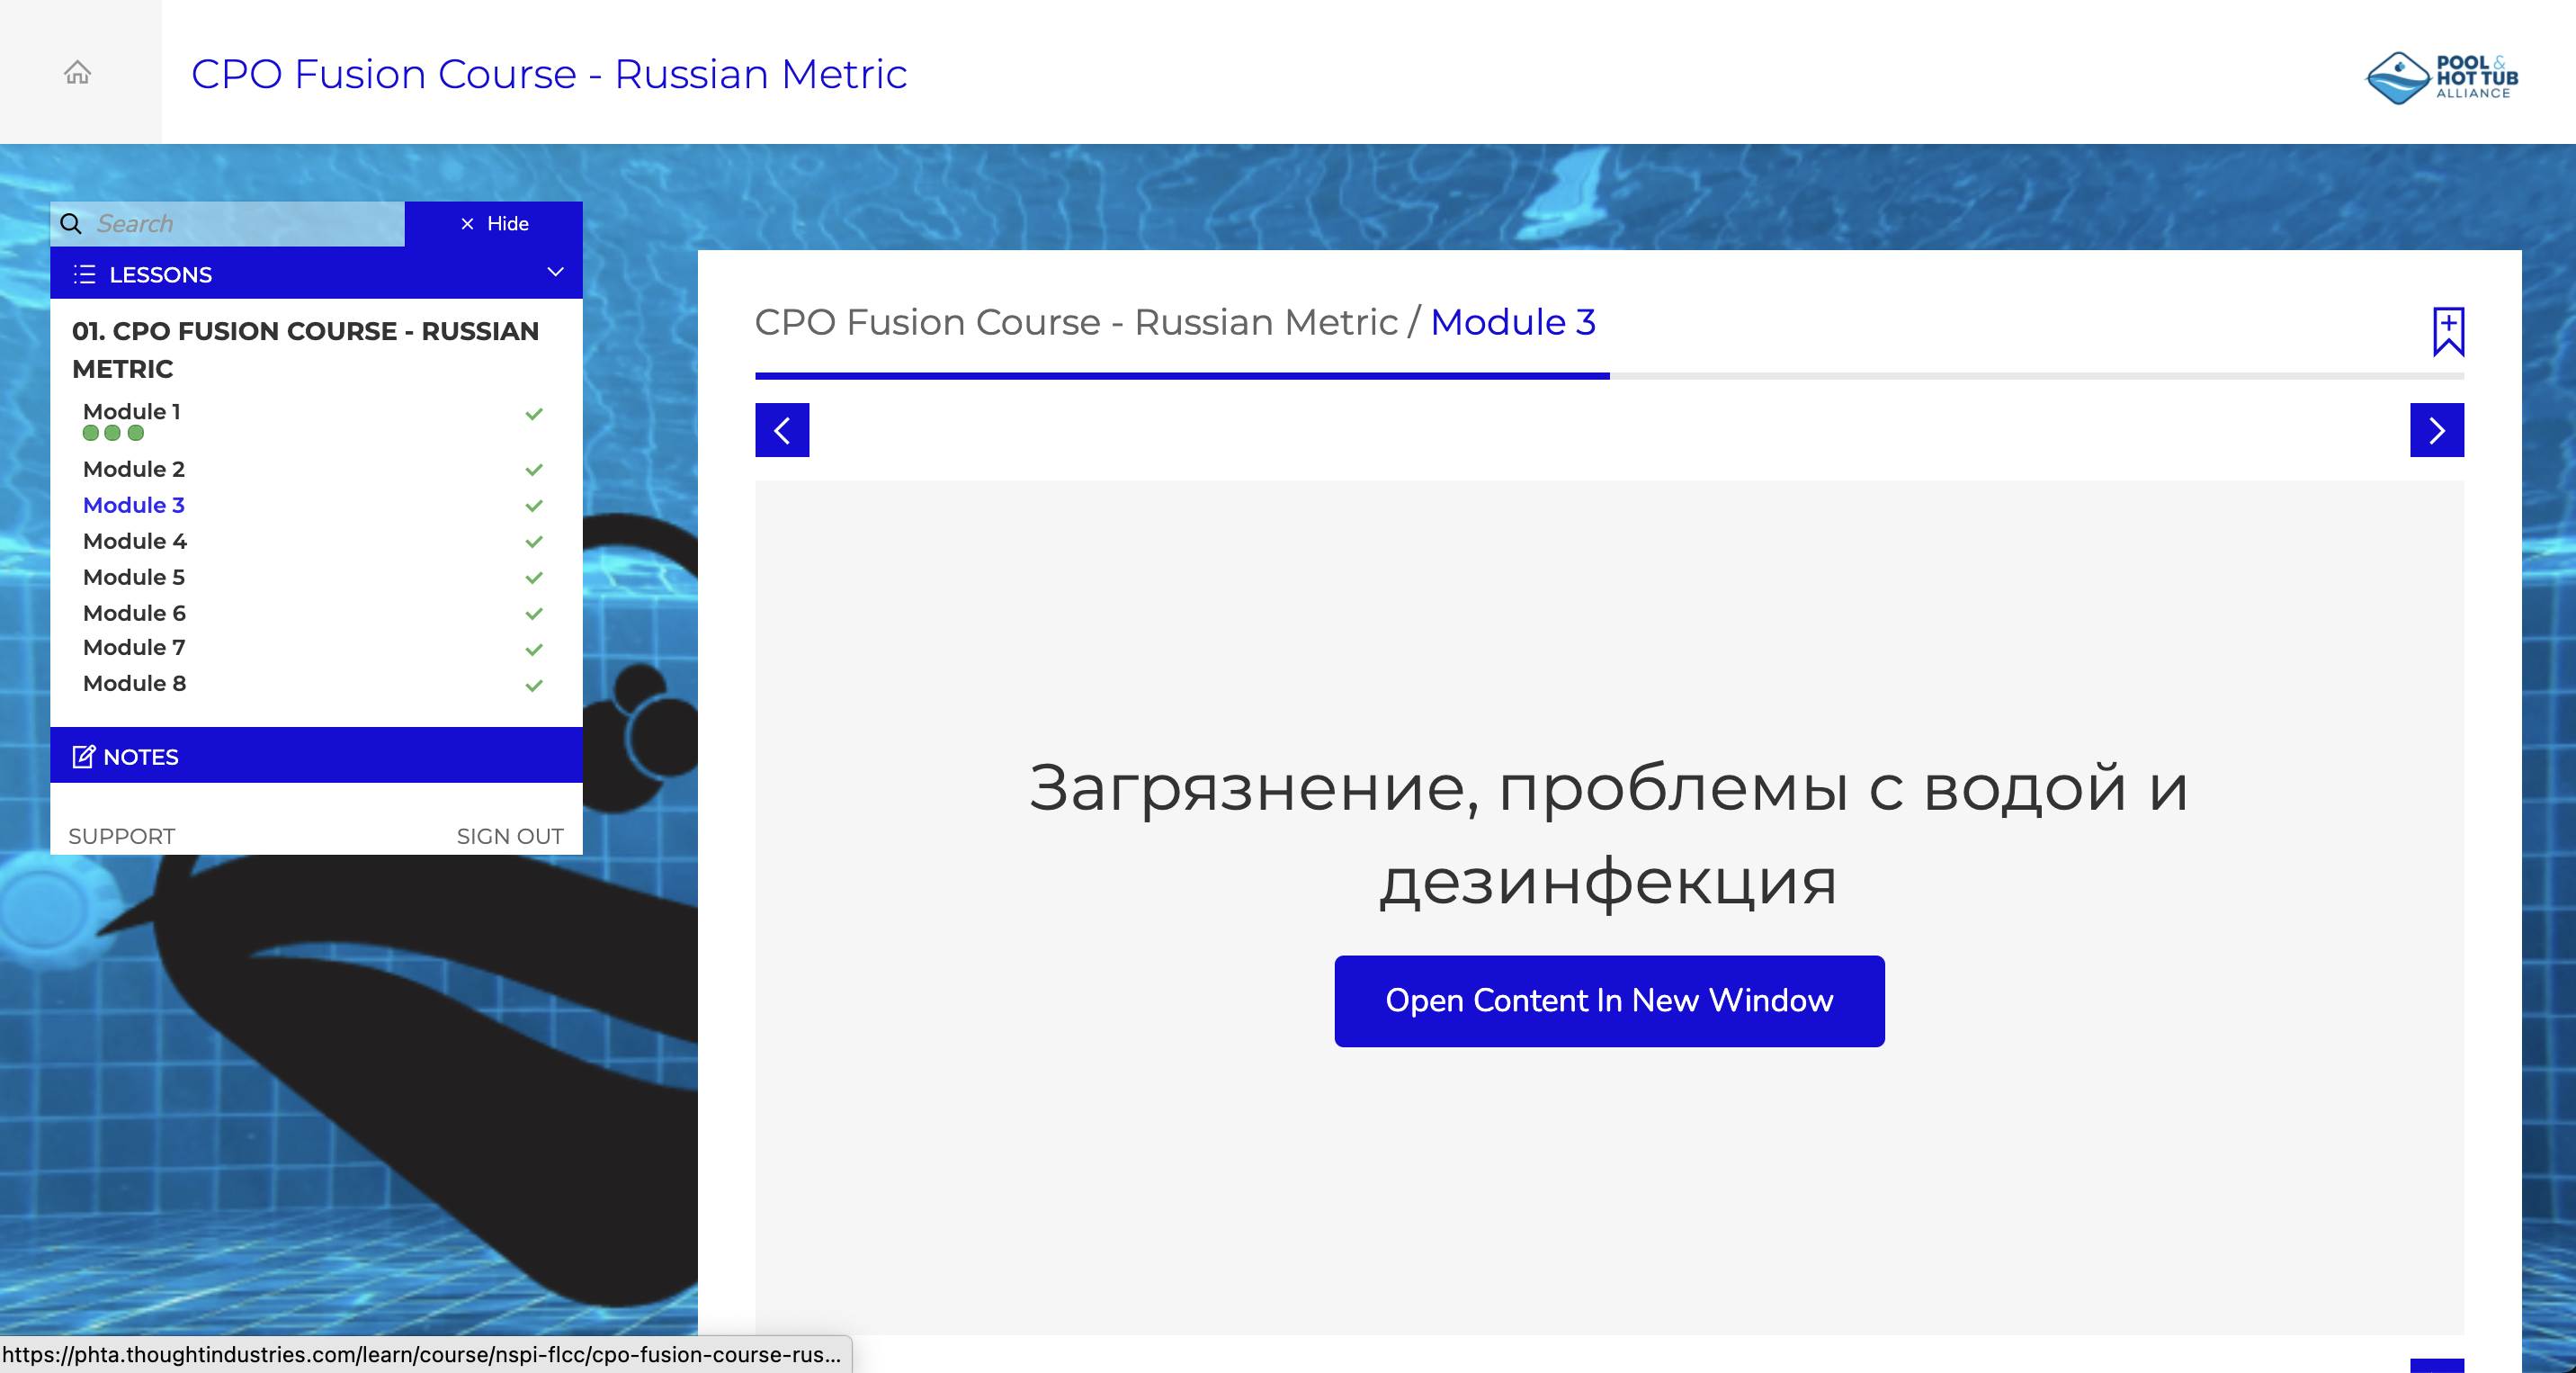Hide the sidebar panel

494,224
